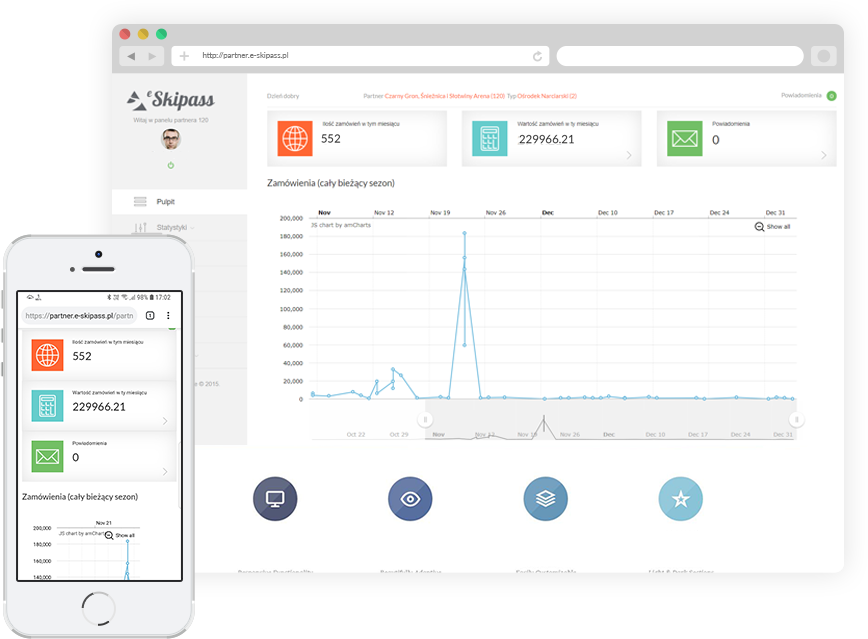The height and width of the screenshot is (639, 868).
Task: Click the monitor circle icon below the chart
Action: click(274, 499)
